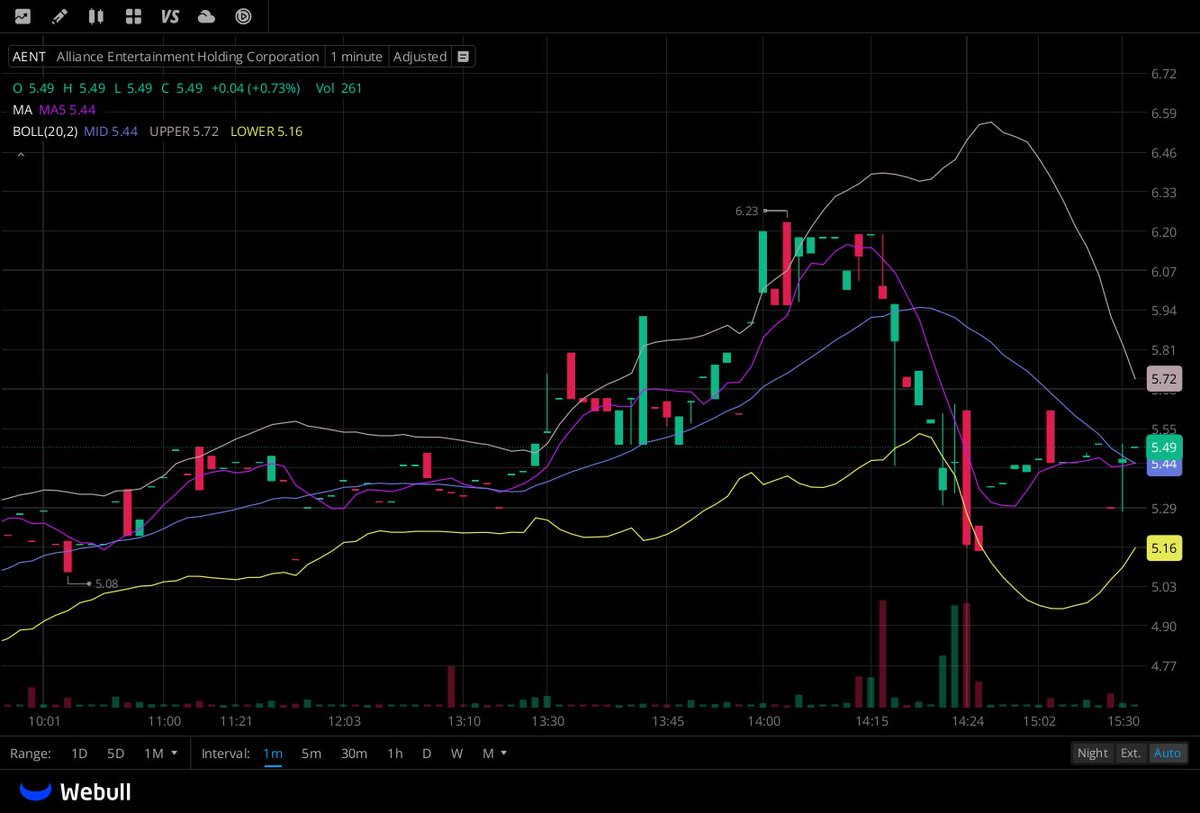
Task: Click the AENT ticker symbol
Action: (29, 57)
